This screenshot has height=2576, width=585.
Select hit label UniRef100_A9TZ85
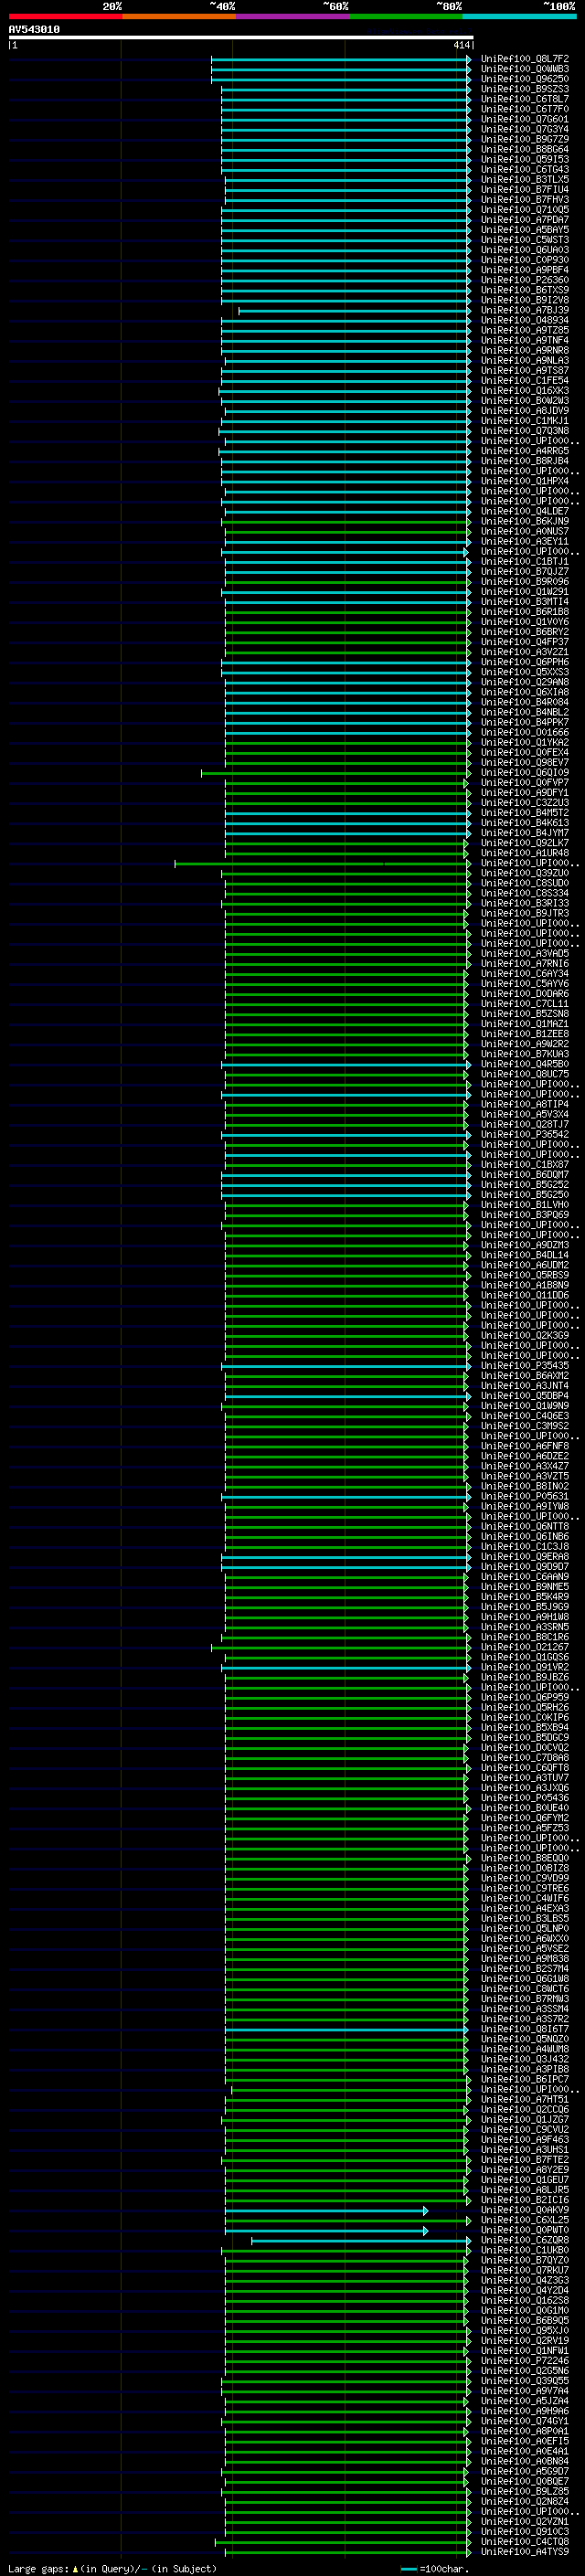coord(525,330)
